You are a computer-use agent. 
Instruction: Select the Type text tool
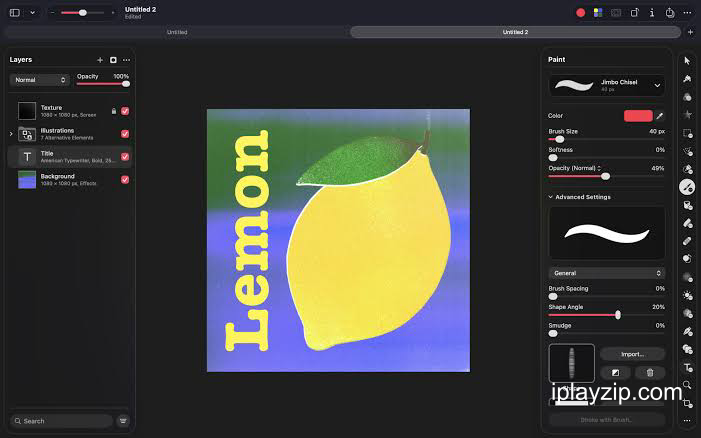(687, 367)
